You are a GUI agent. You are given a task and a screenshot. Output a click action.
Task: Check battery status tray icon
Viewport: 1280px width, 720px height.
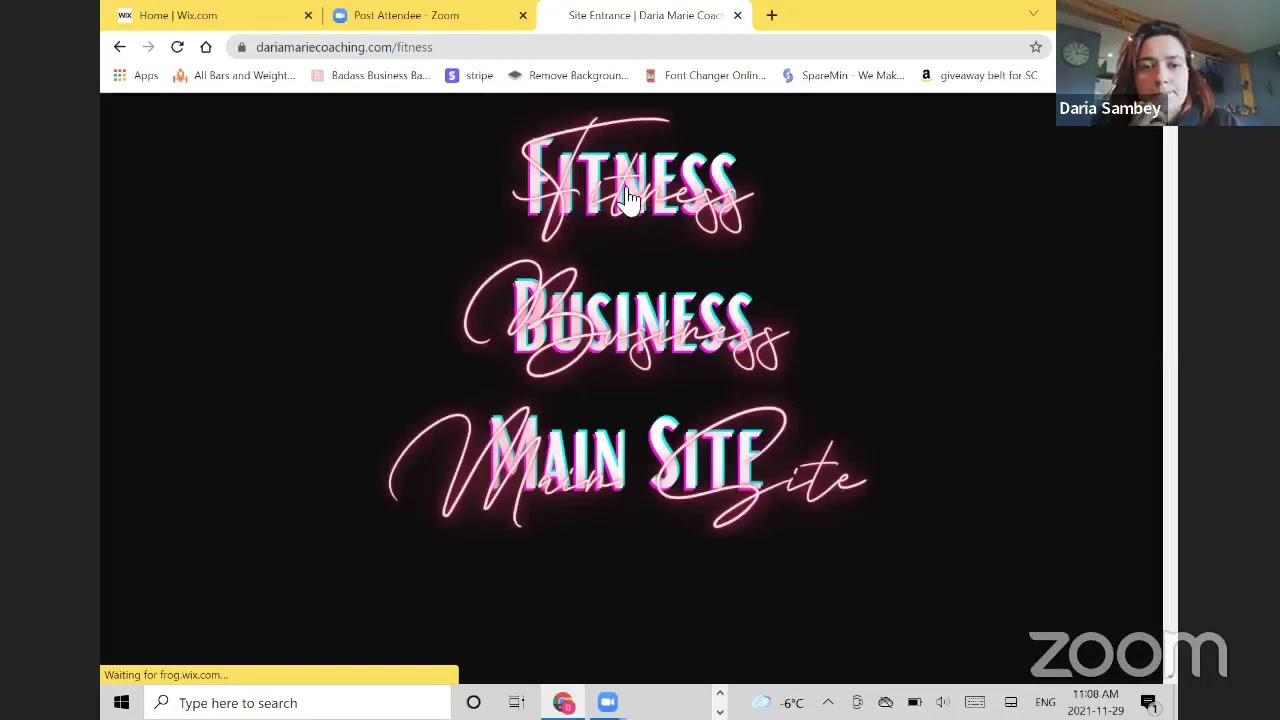[x=914, y=702]
